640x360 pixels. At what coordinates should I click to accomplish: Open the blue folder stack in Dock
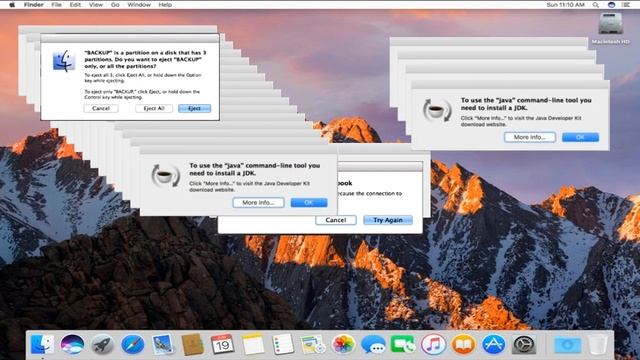(x=567, y=344)
